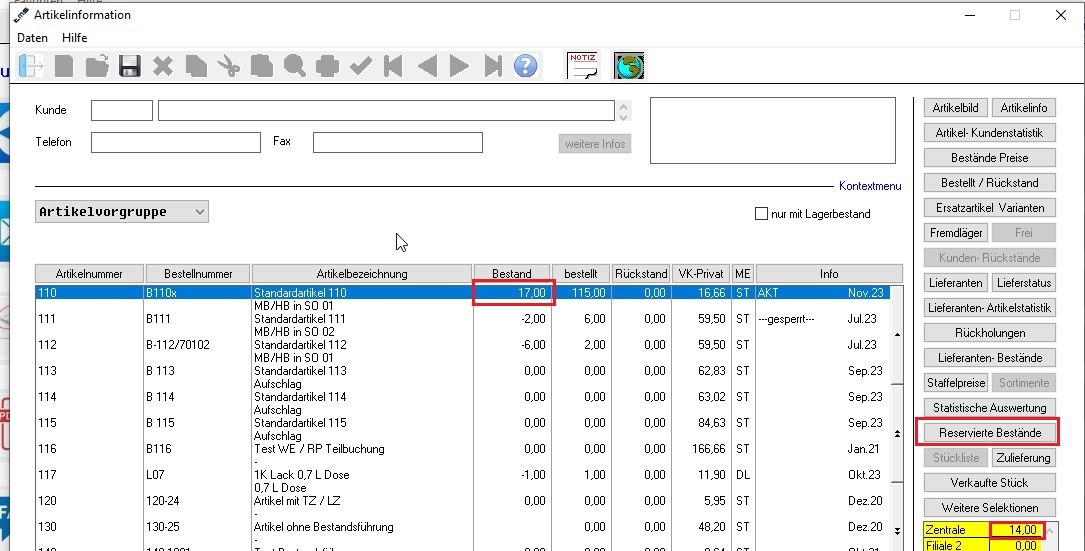1085x551 pixels.
Task: Click the Fremdläger button
Action: (956, 233)
